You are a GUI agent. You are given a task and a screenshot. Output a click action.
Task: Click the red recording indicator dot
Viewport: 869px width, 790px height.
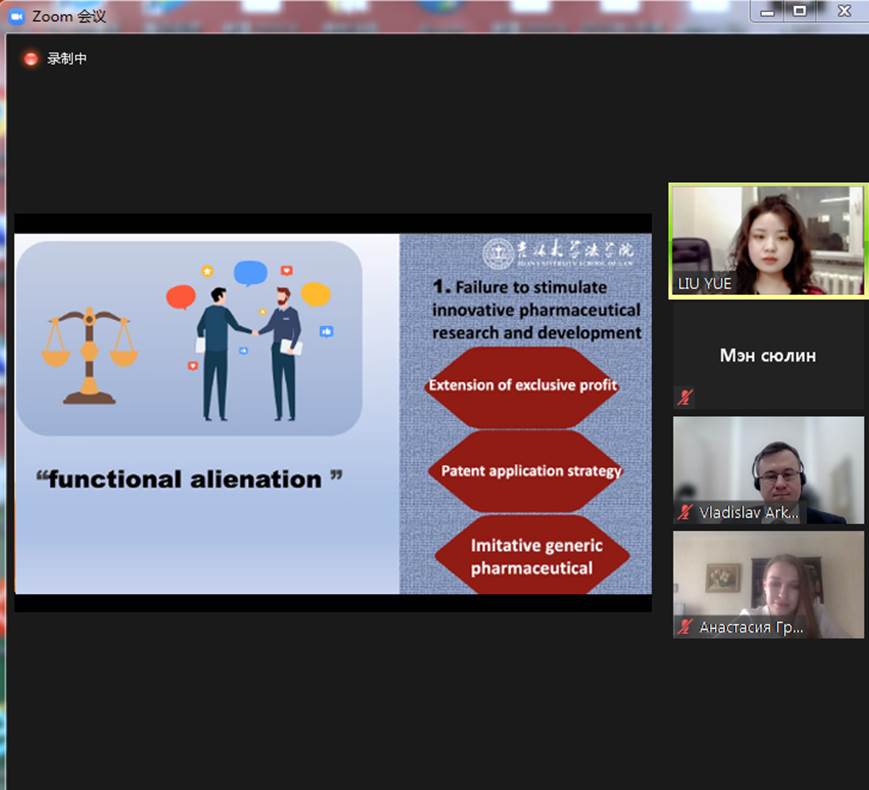coord(31,59)
